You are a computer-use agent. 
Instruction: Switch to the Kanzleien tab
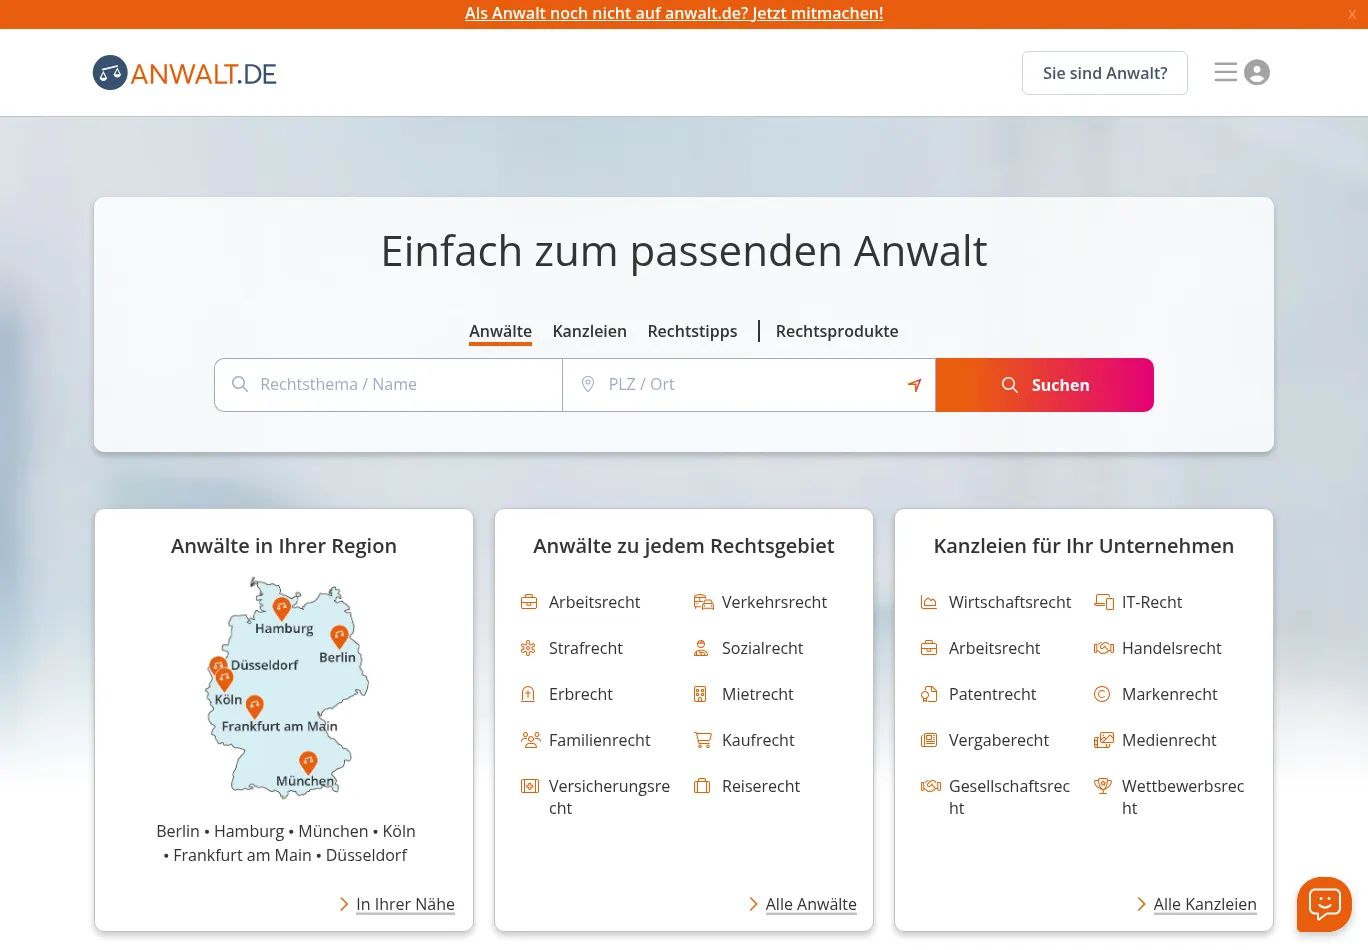[589, 331]
